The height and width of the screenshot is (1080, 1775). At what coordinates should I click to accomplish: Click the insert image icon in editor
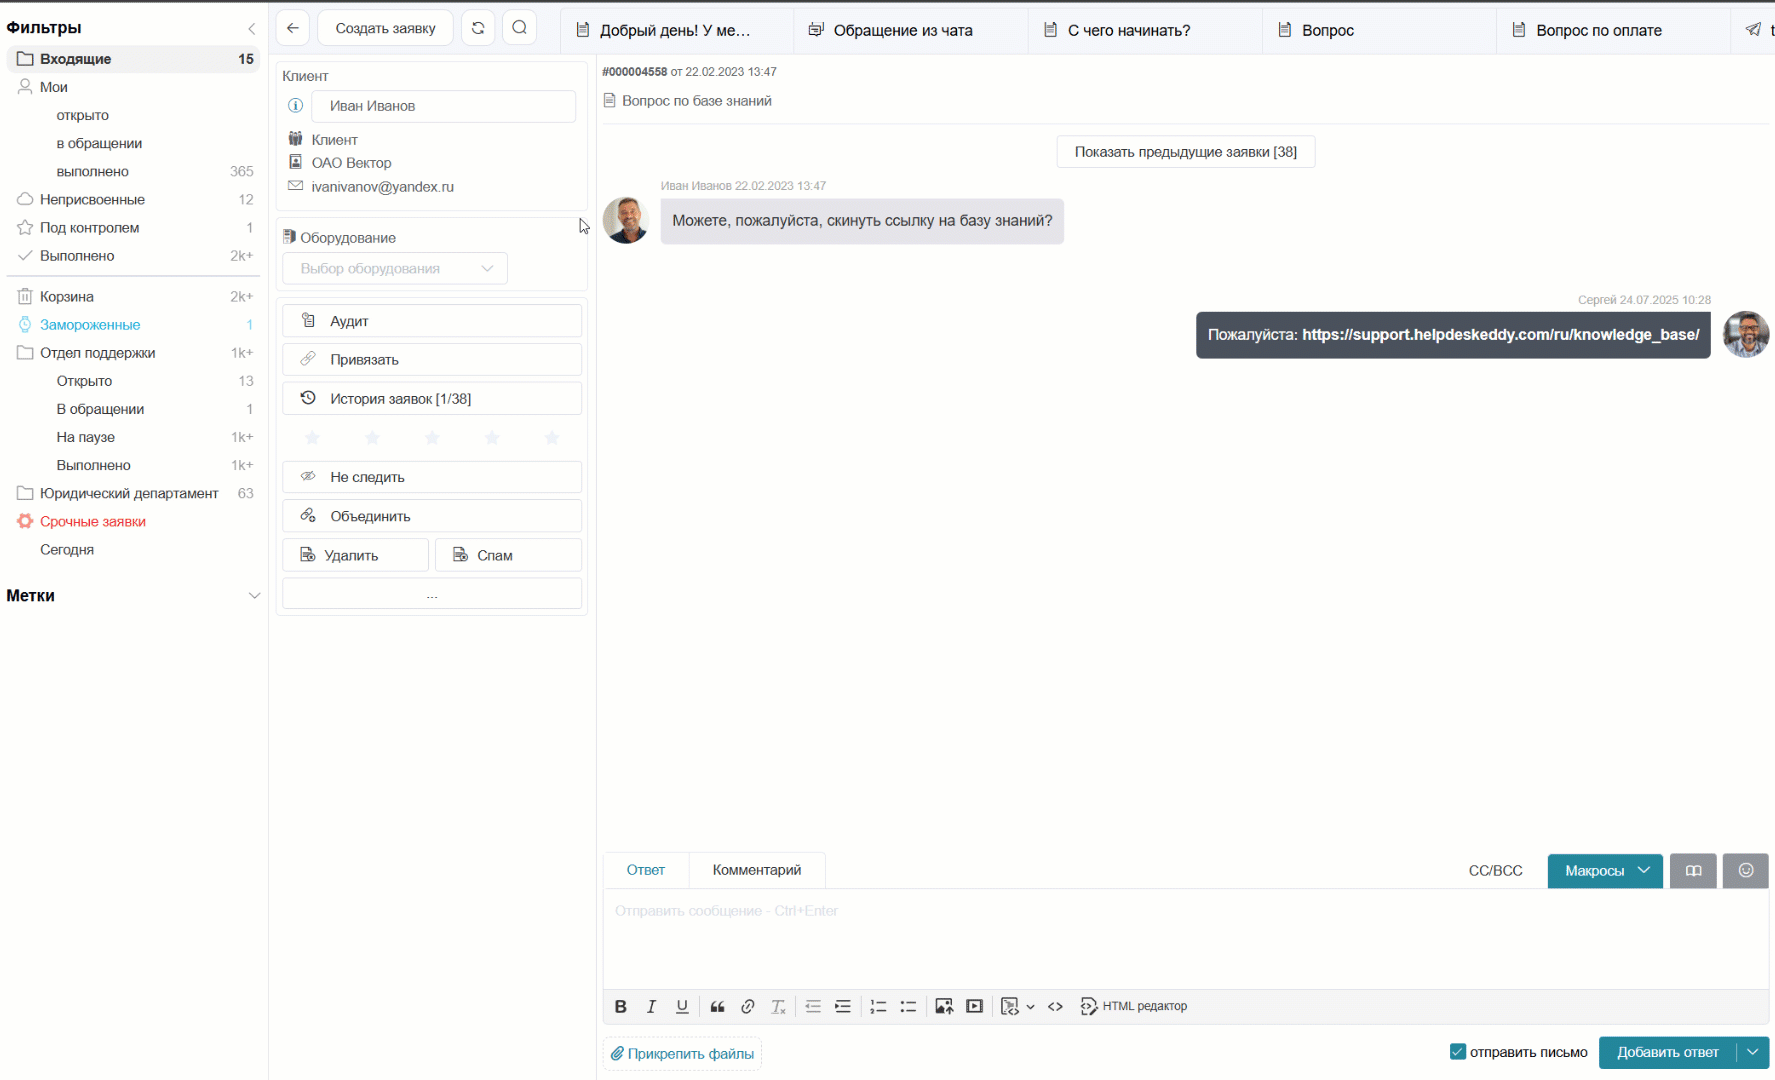coord(943,1006)
